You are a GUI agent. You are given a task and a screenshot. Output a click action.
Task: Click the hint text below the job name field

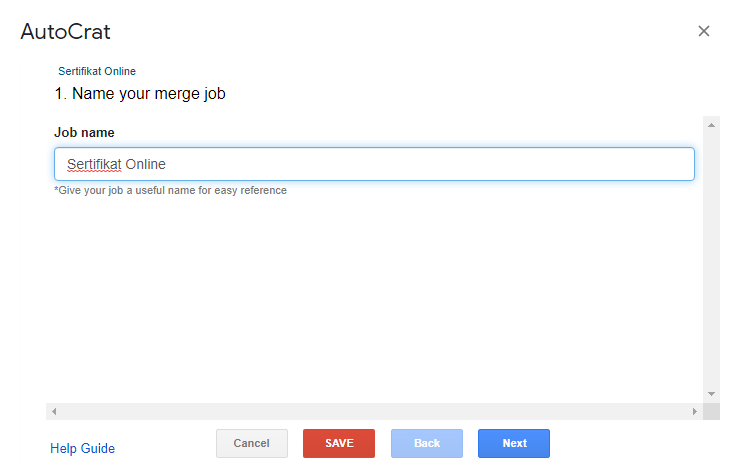[170, 191]
